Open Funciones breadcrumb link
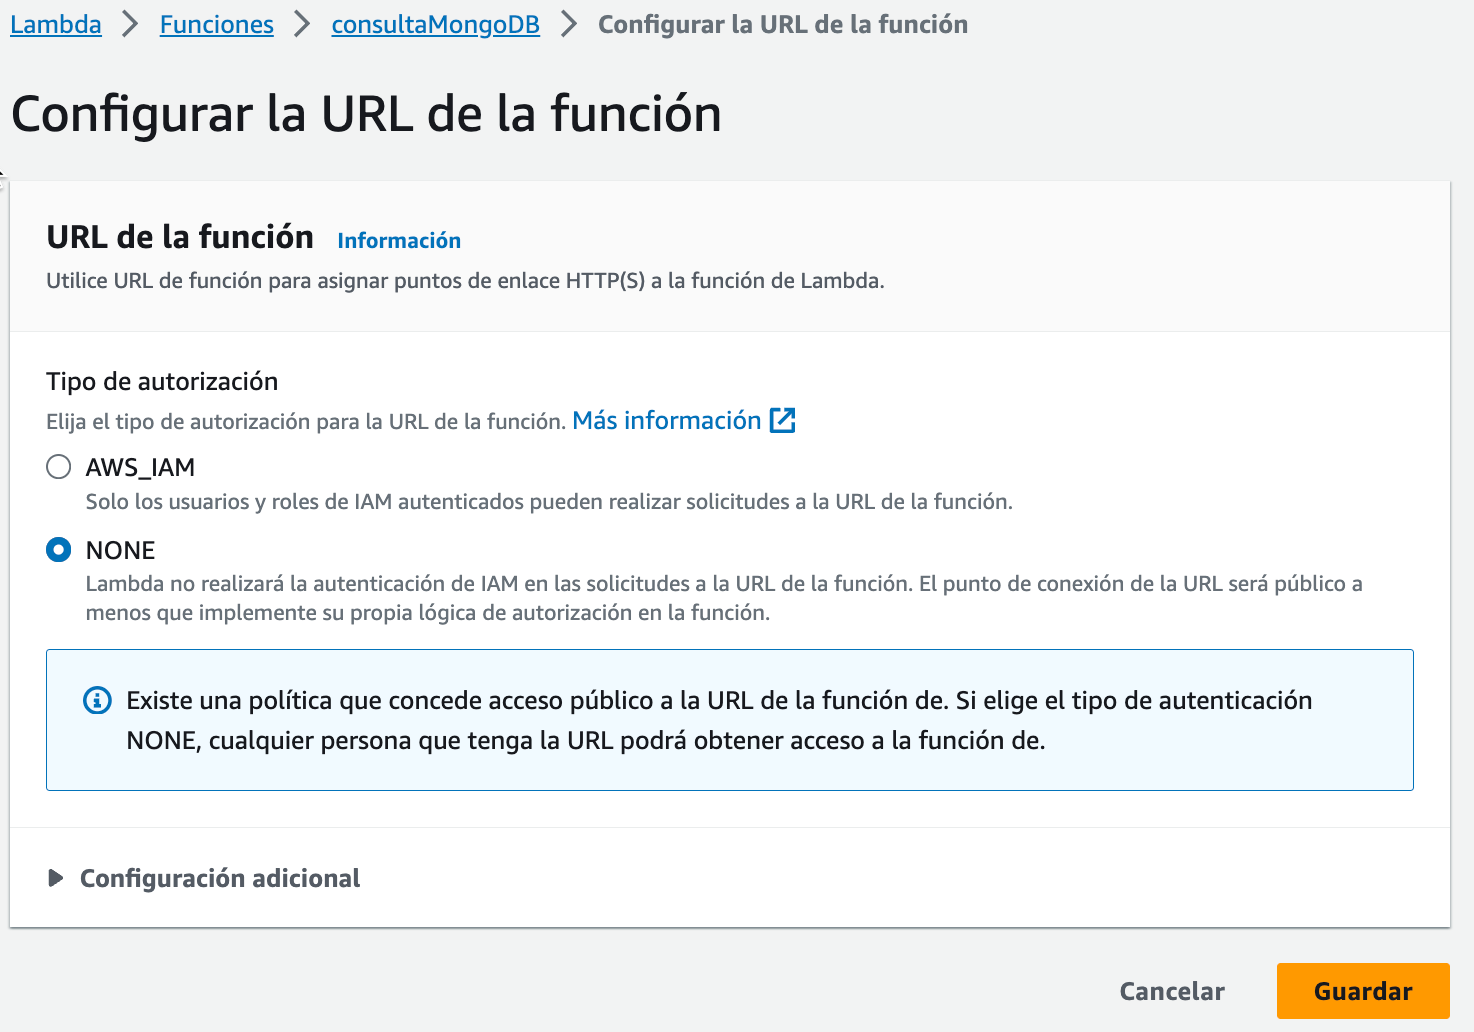The image size is (1474, 1032). [x=216, y=24]
